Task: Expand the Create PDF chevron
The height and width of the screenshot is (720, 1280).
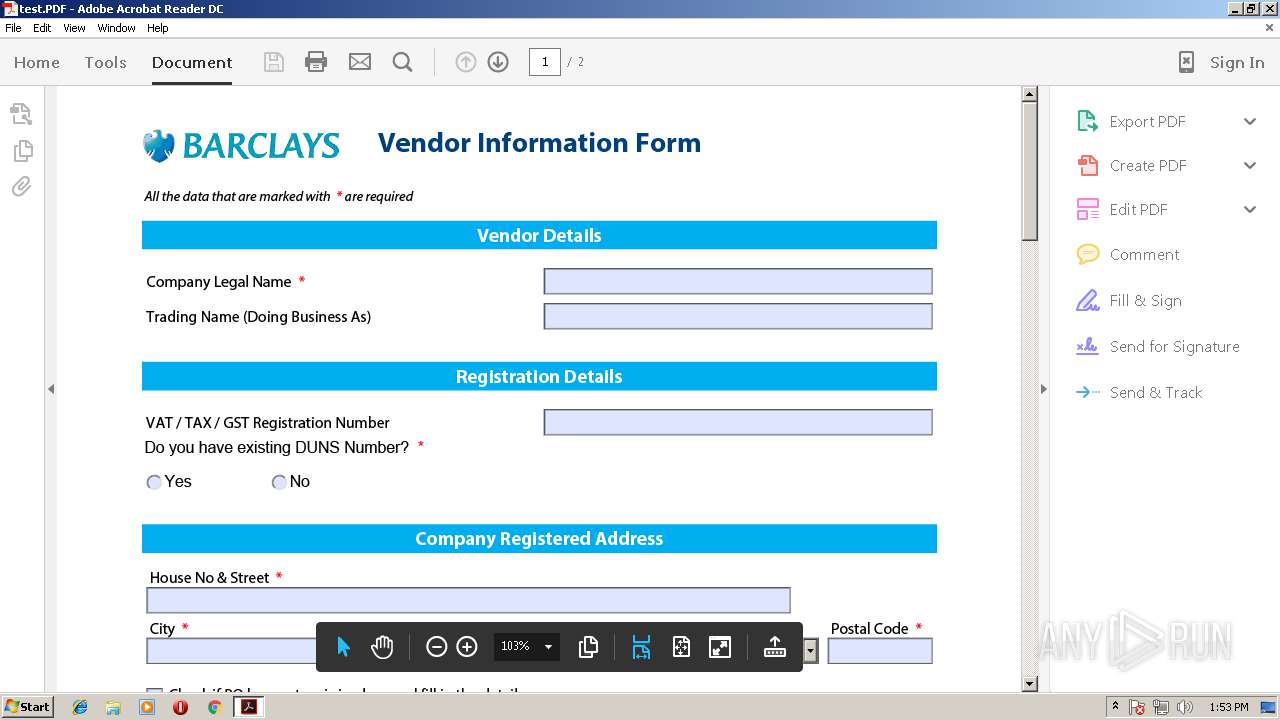Action: [x=1250, y=166]
